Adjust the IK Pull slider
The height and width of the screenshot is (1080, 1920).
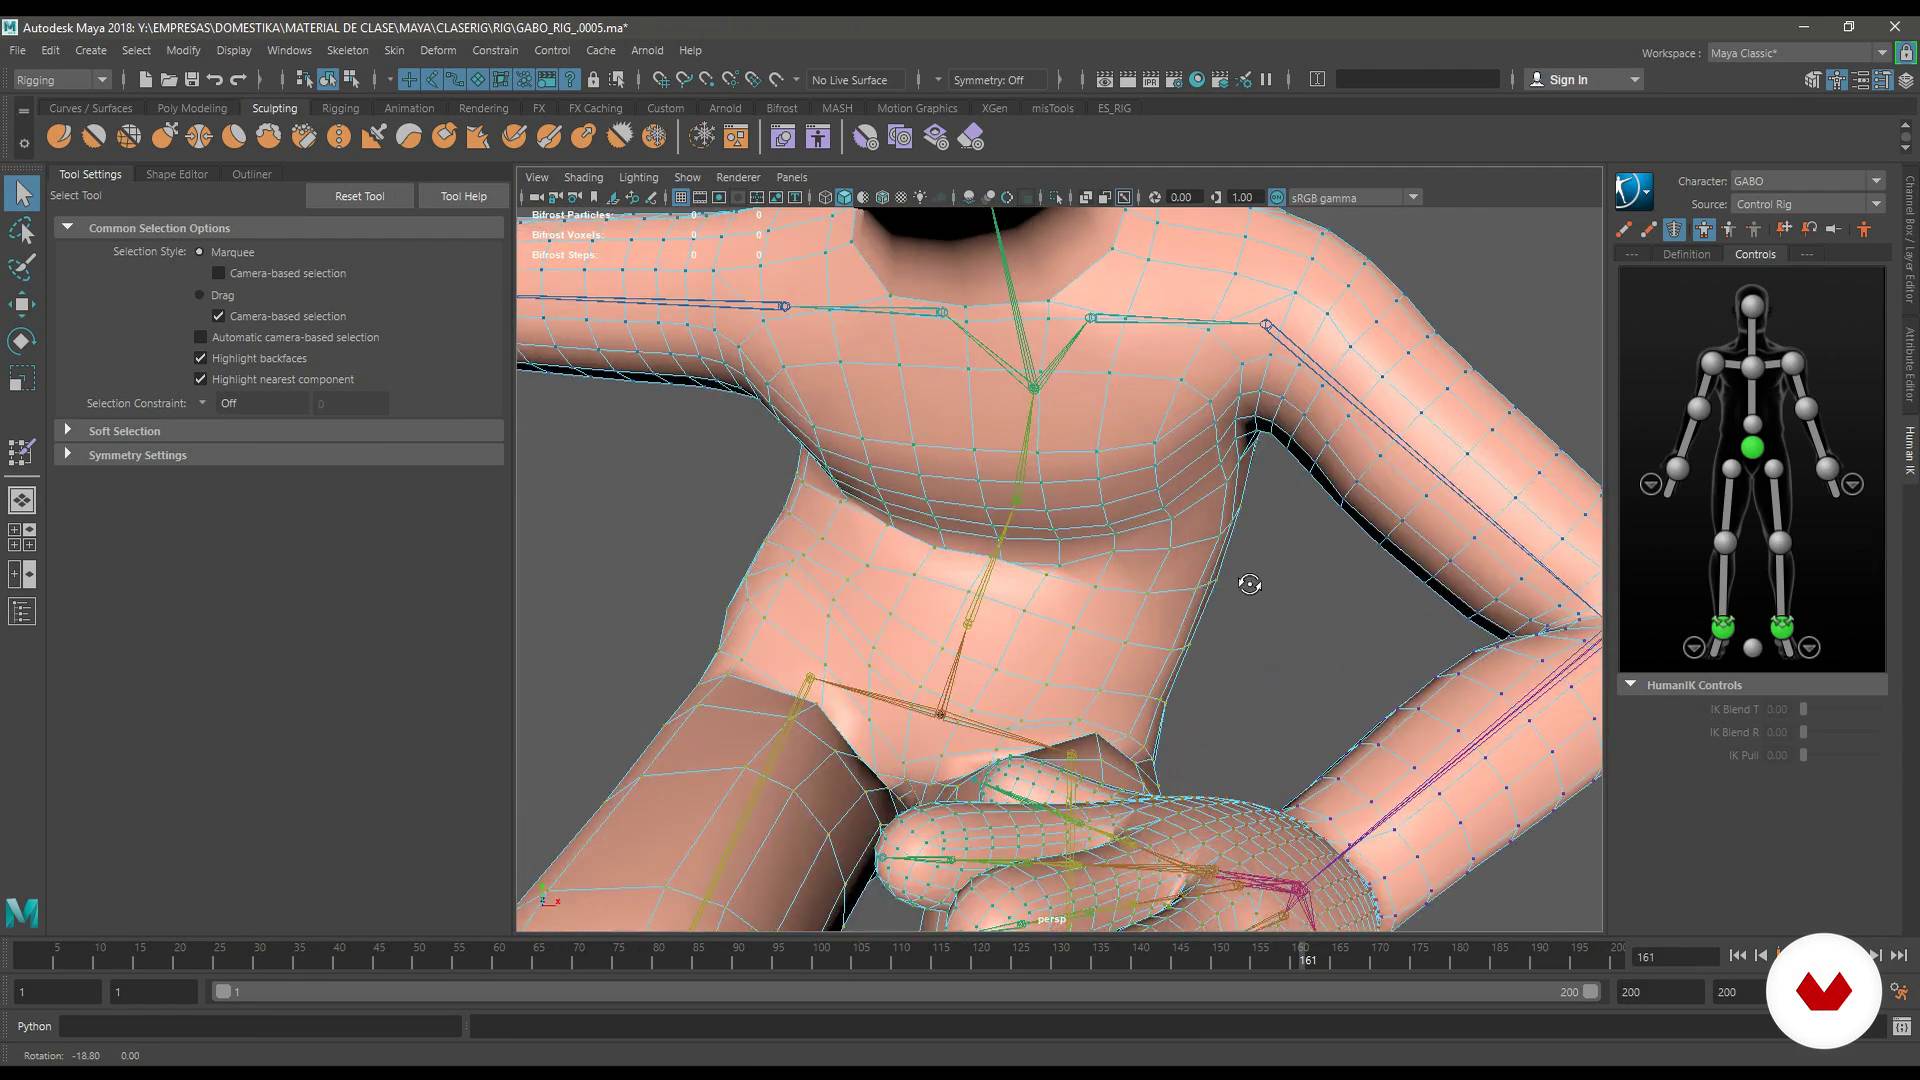[1803, 755]
